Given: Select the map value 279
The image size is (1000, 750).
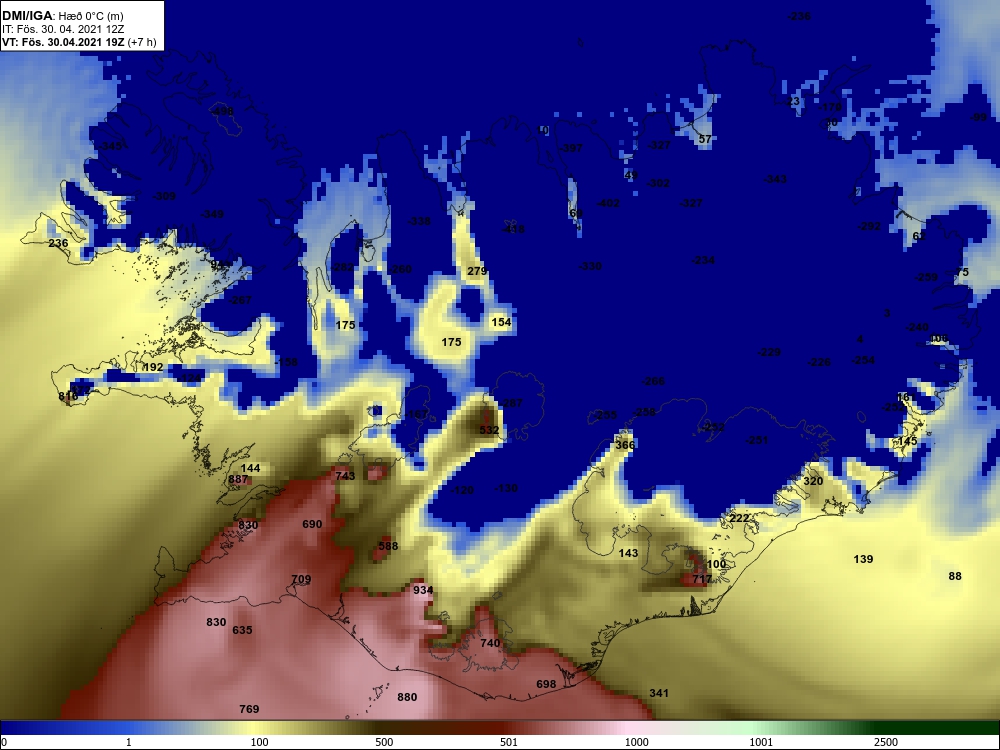Looking at the screenshot, I should pyautogui.click(x=476, y=271).
